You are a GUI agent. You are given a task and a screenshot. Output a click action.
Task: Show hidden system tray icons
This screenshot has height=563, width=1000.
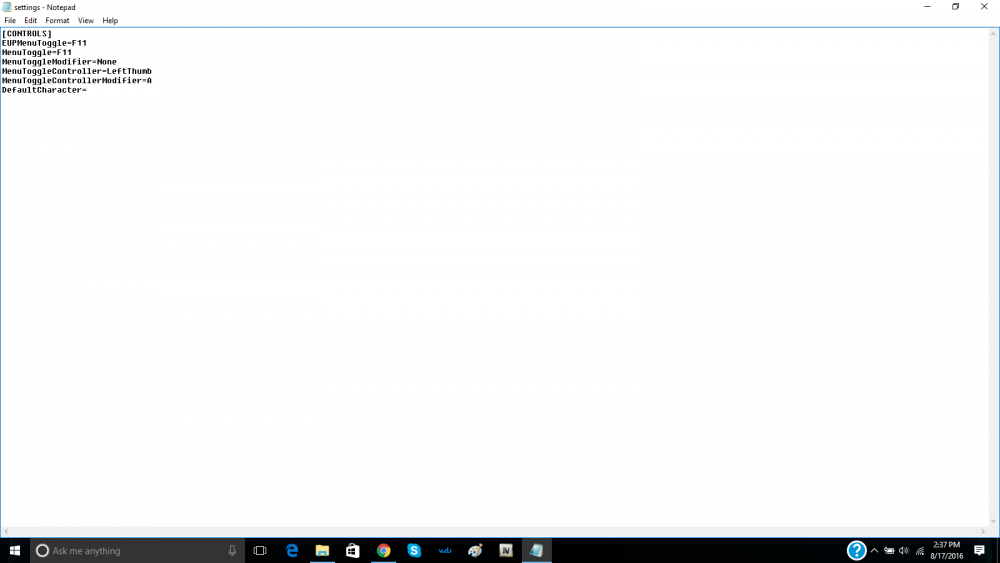tap(874, 551)
